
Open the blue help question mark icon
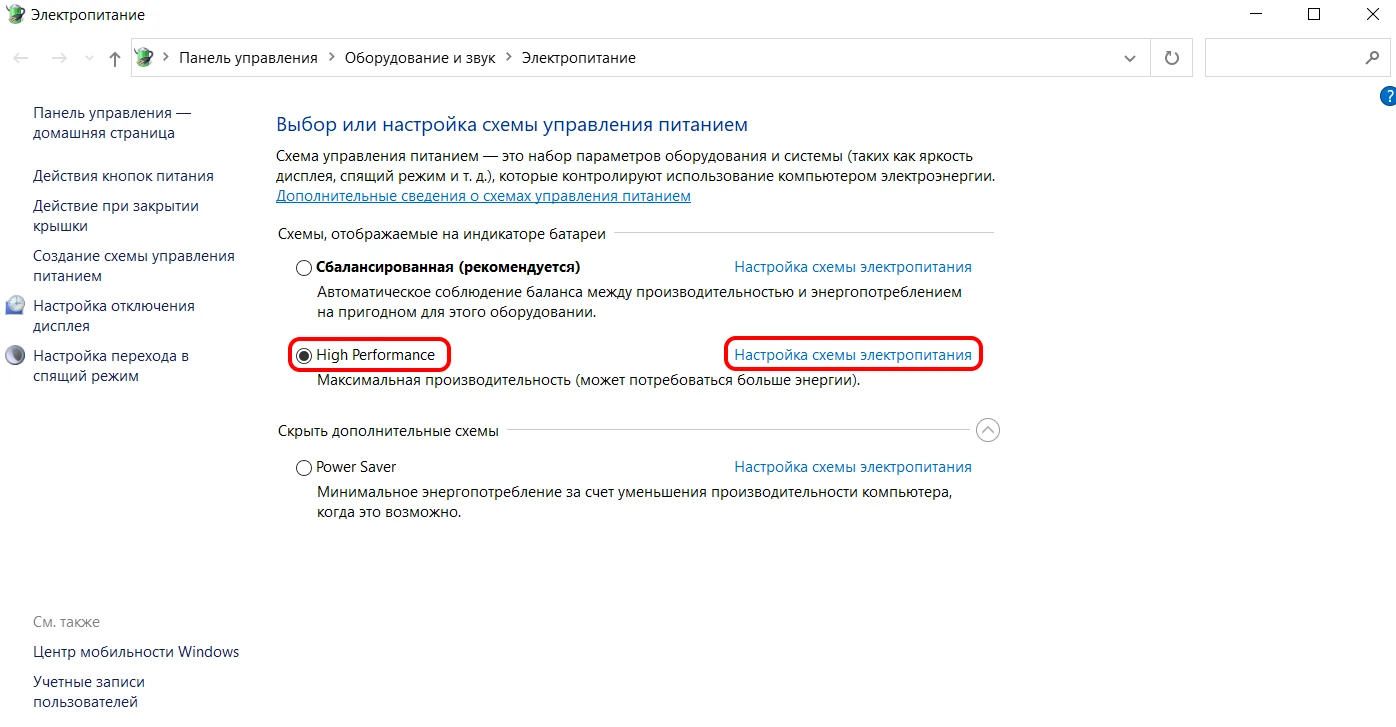[1387, 97]
